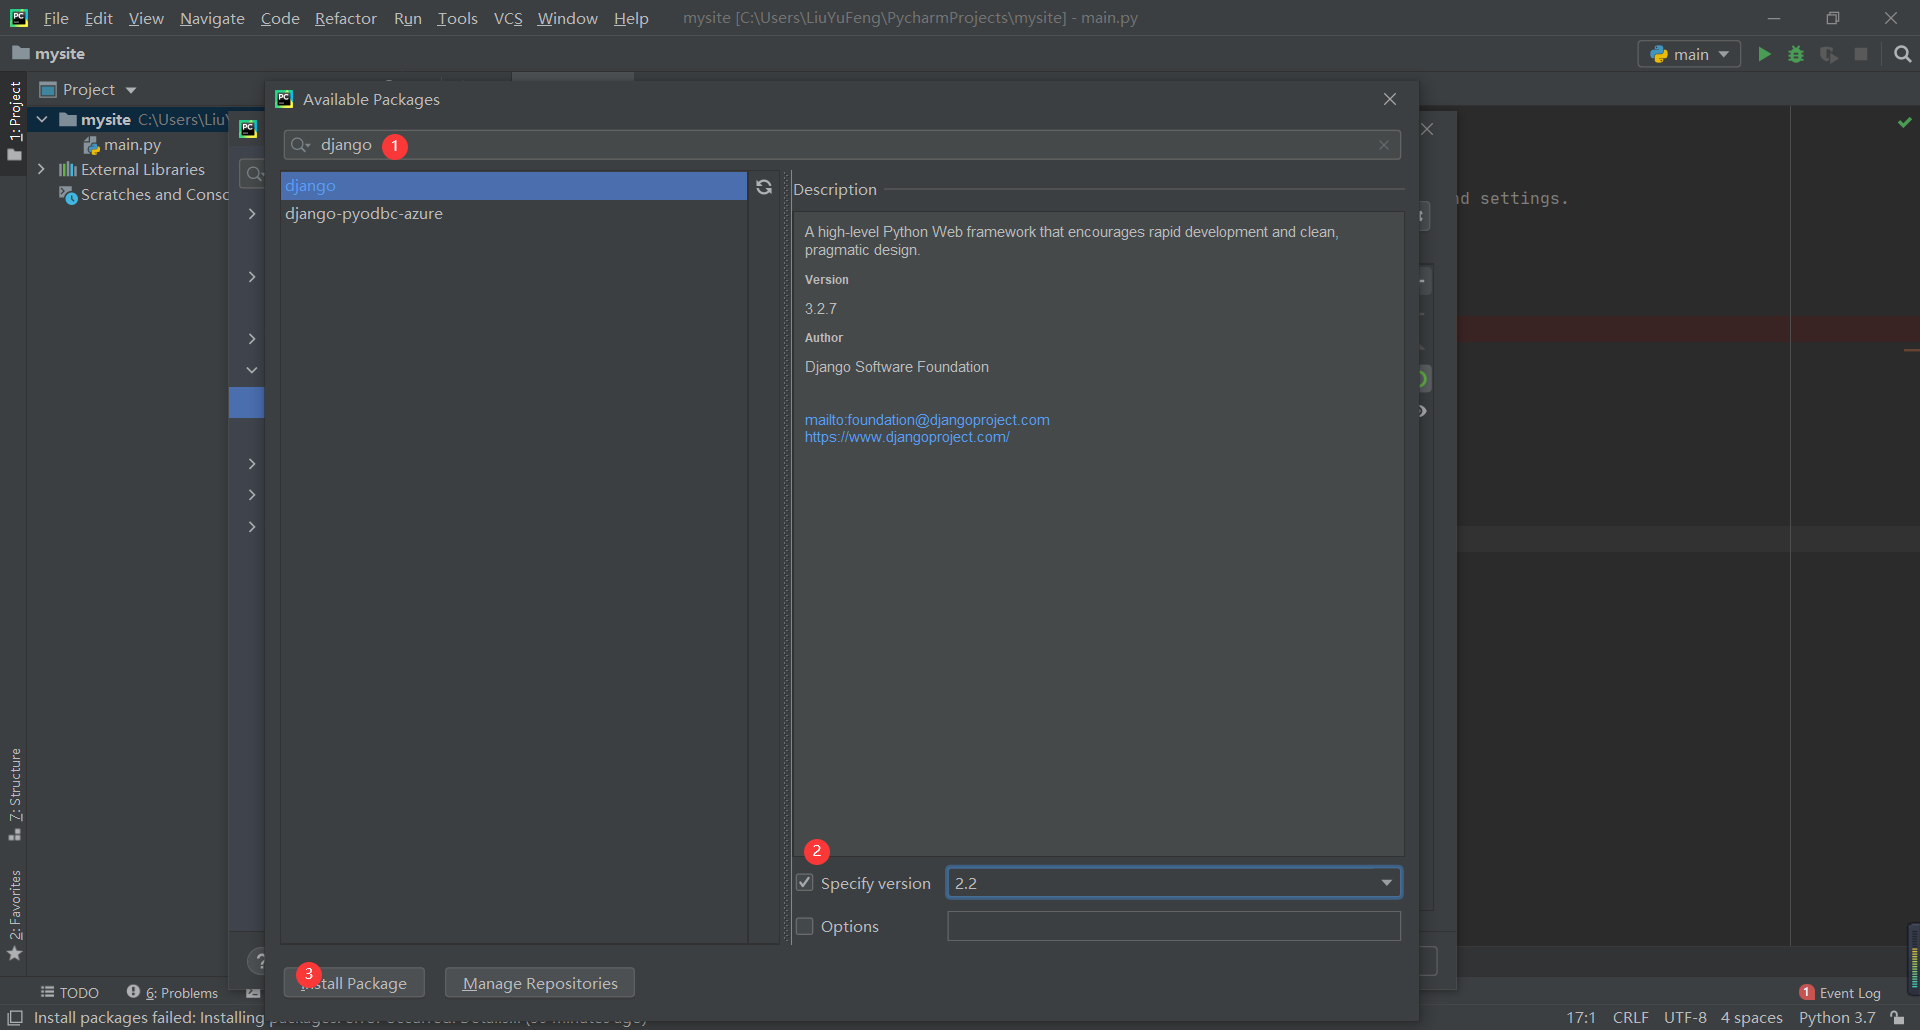The height and width of the screenshot is (1030, 1920).
Task: Open the main run configuration dropdown
Action: tap(1688, 54)
